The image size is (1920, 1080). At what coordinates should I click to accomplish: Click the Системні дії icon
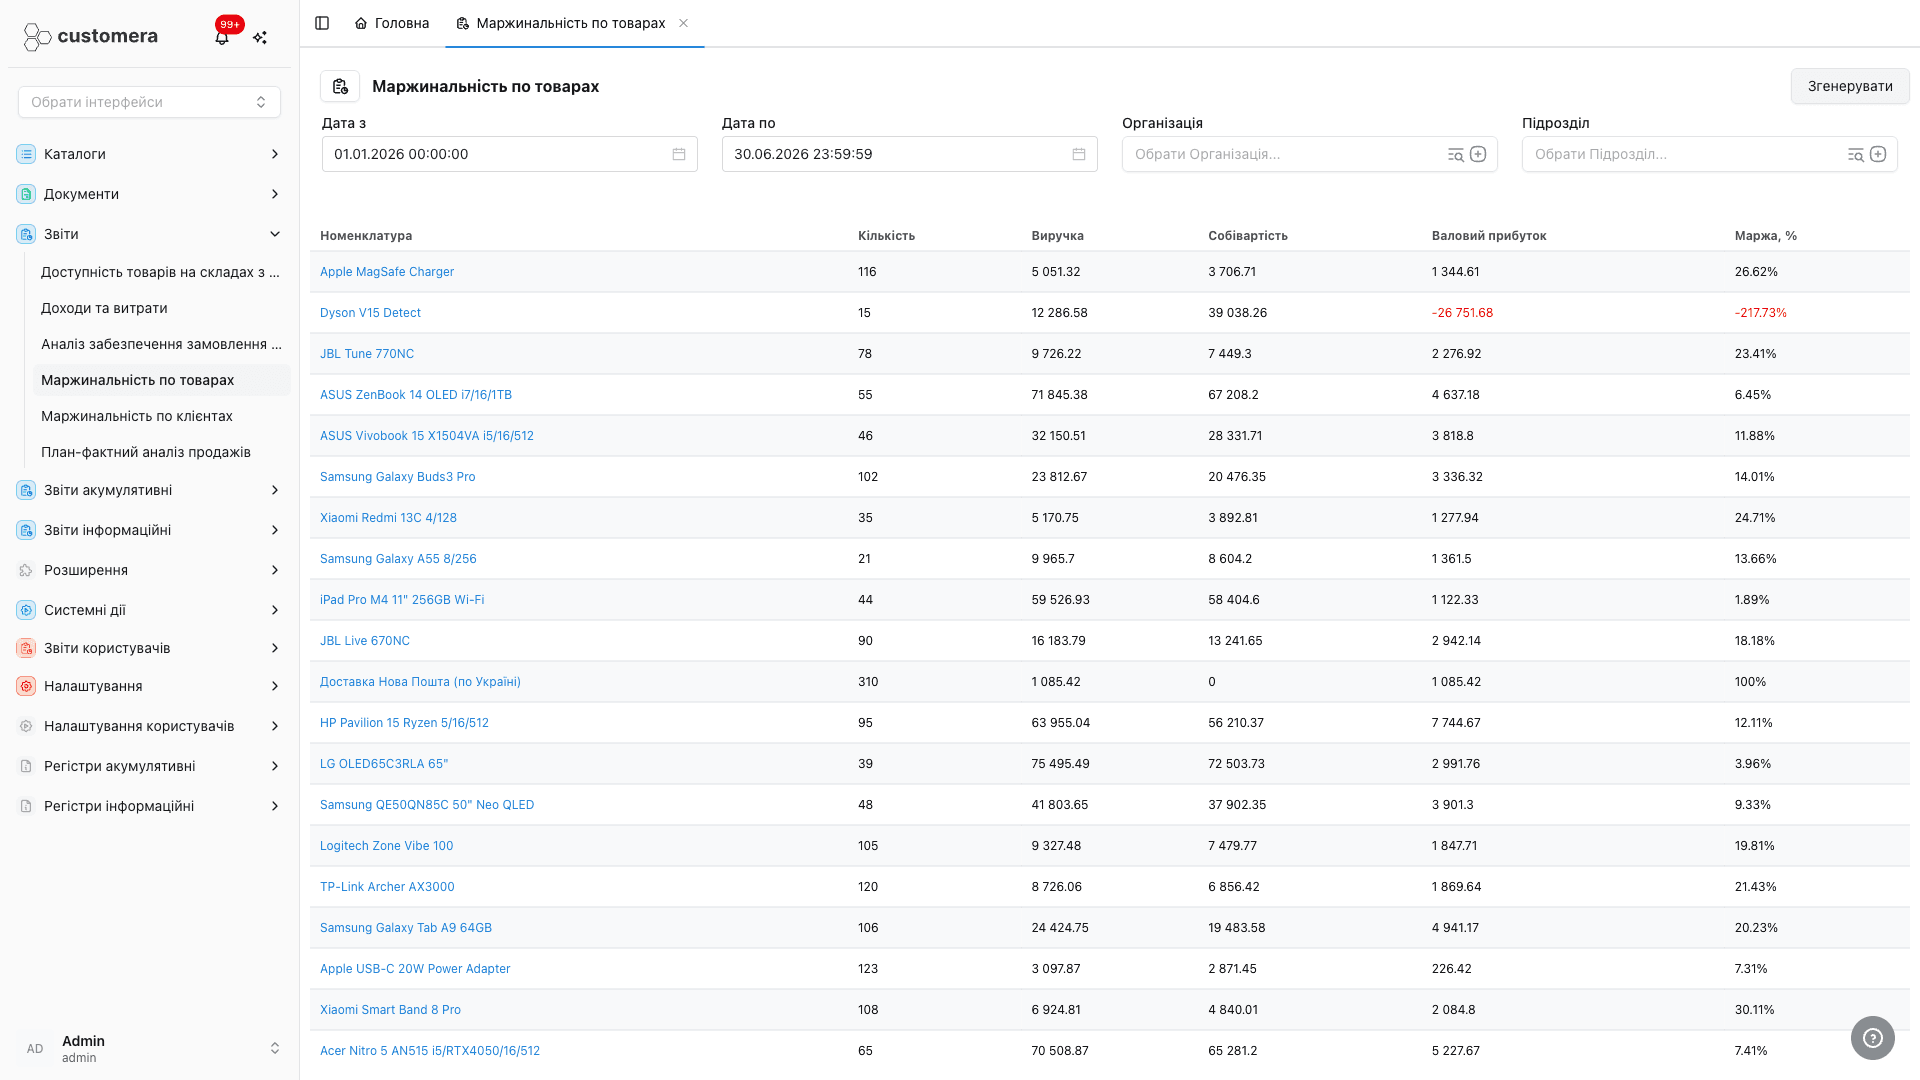coord(26,610)
